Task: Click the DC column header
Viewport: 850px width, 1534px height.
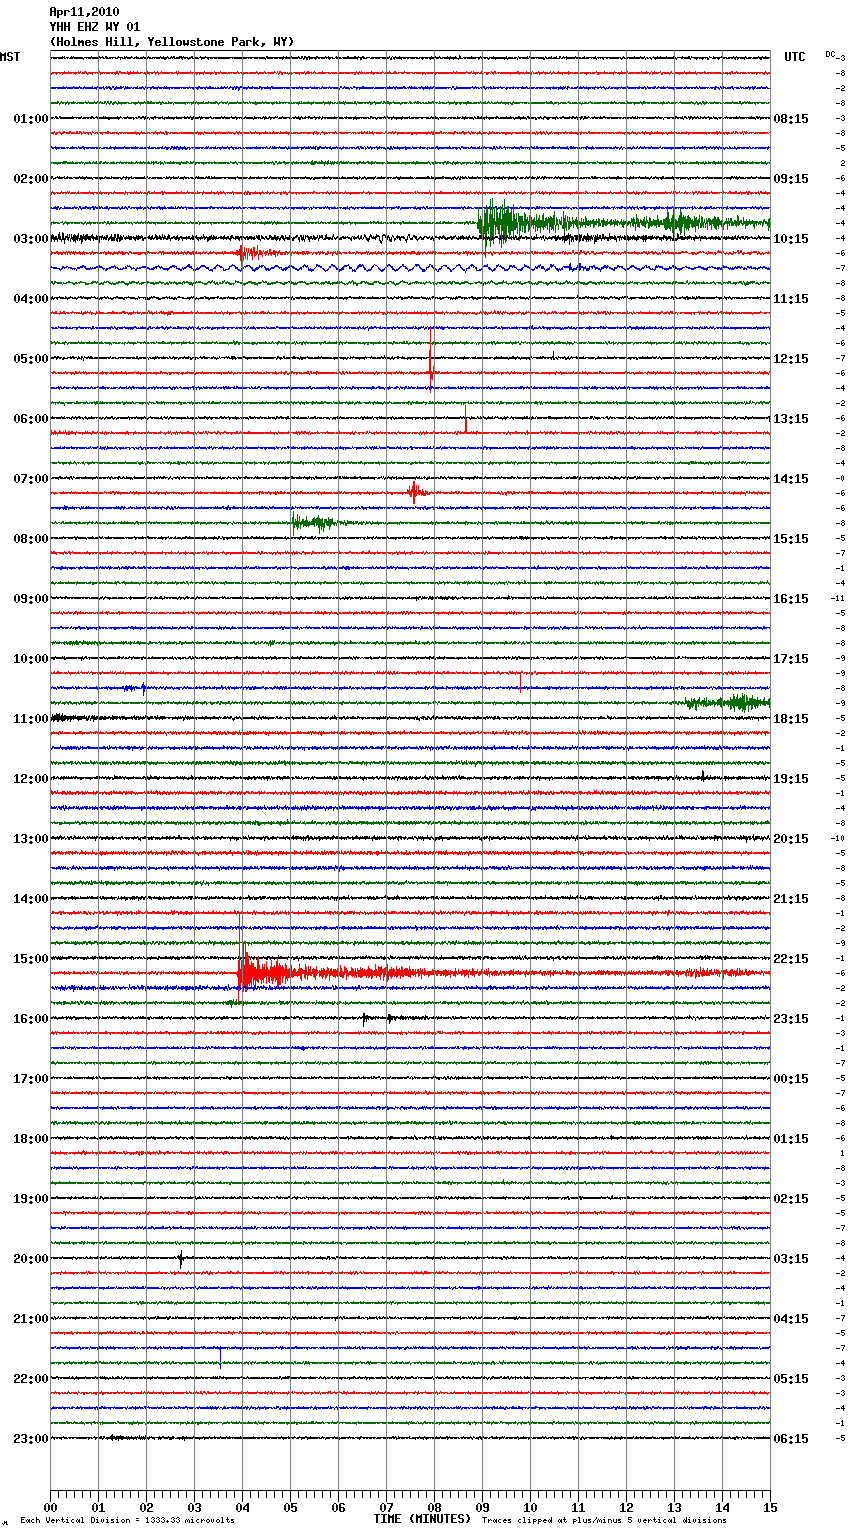Action: tap(830, 54)
